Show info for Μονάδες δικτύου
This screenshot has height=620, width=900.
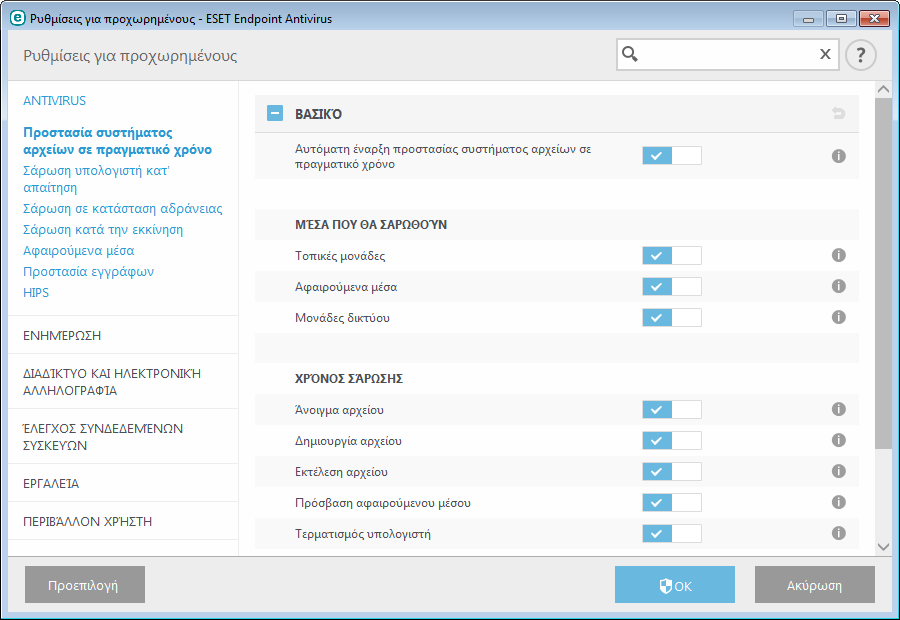(x=839, y=317)
